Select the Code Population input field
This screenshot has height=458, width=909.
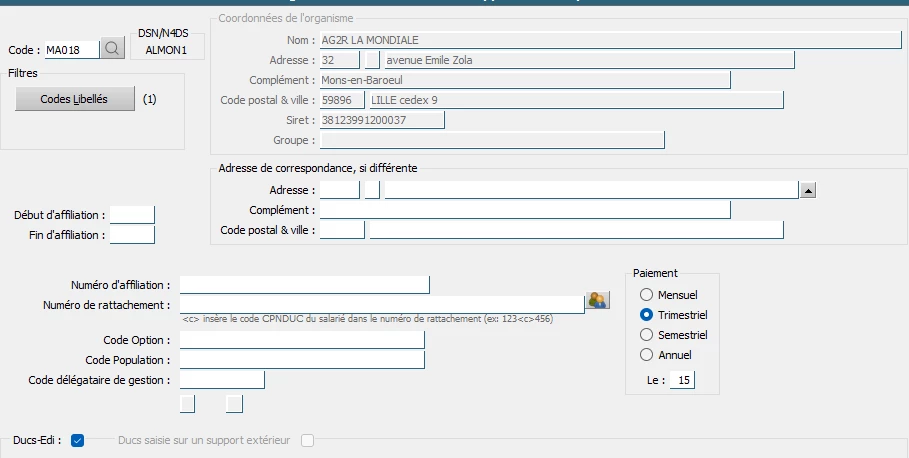(302, 360)
